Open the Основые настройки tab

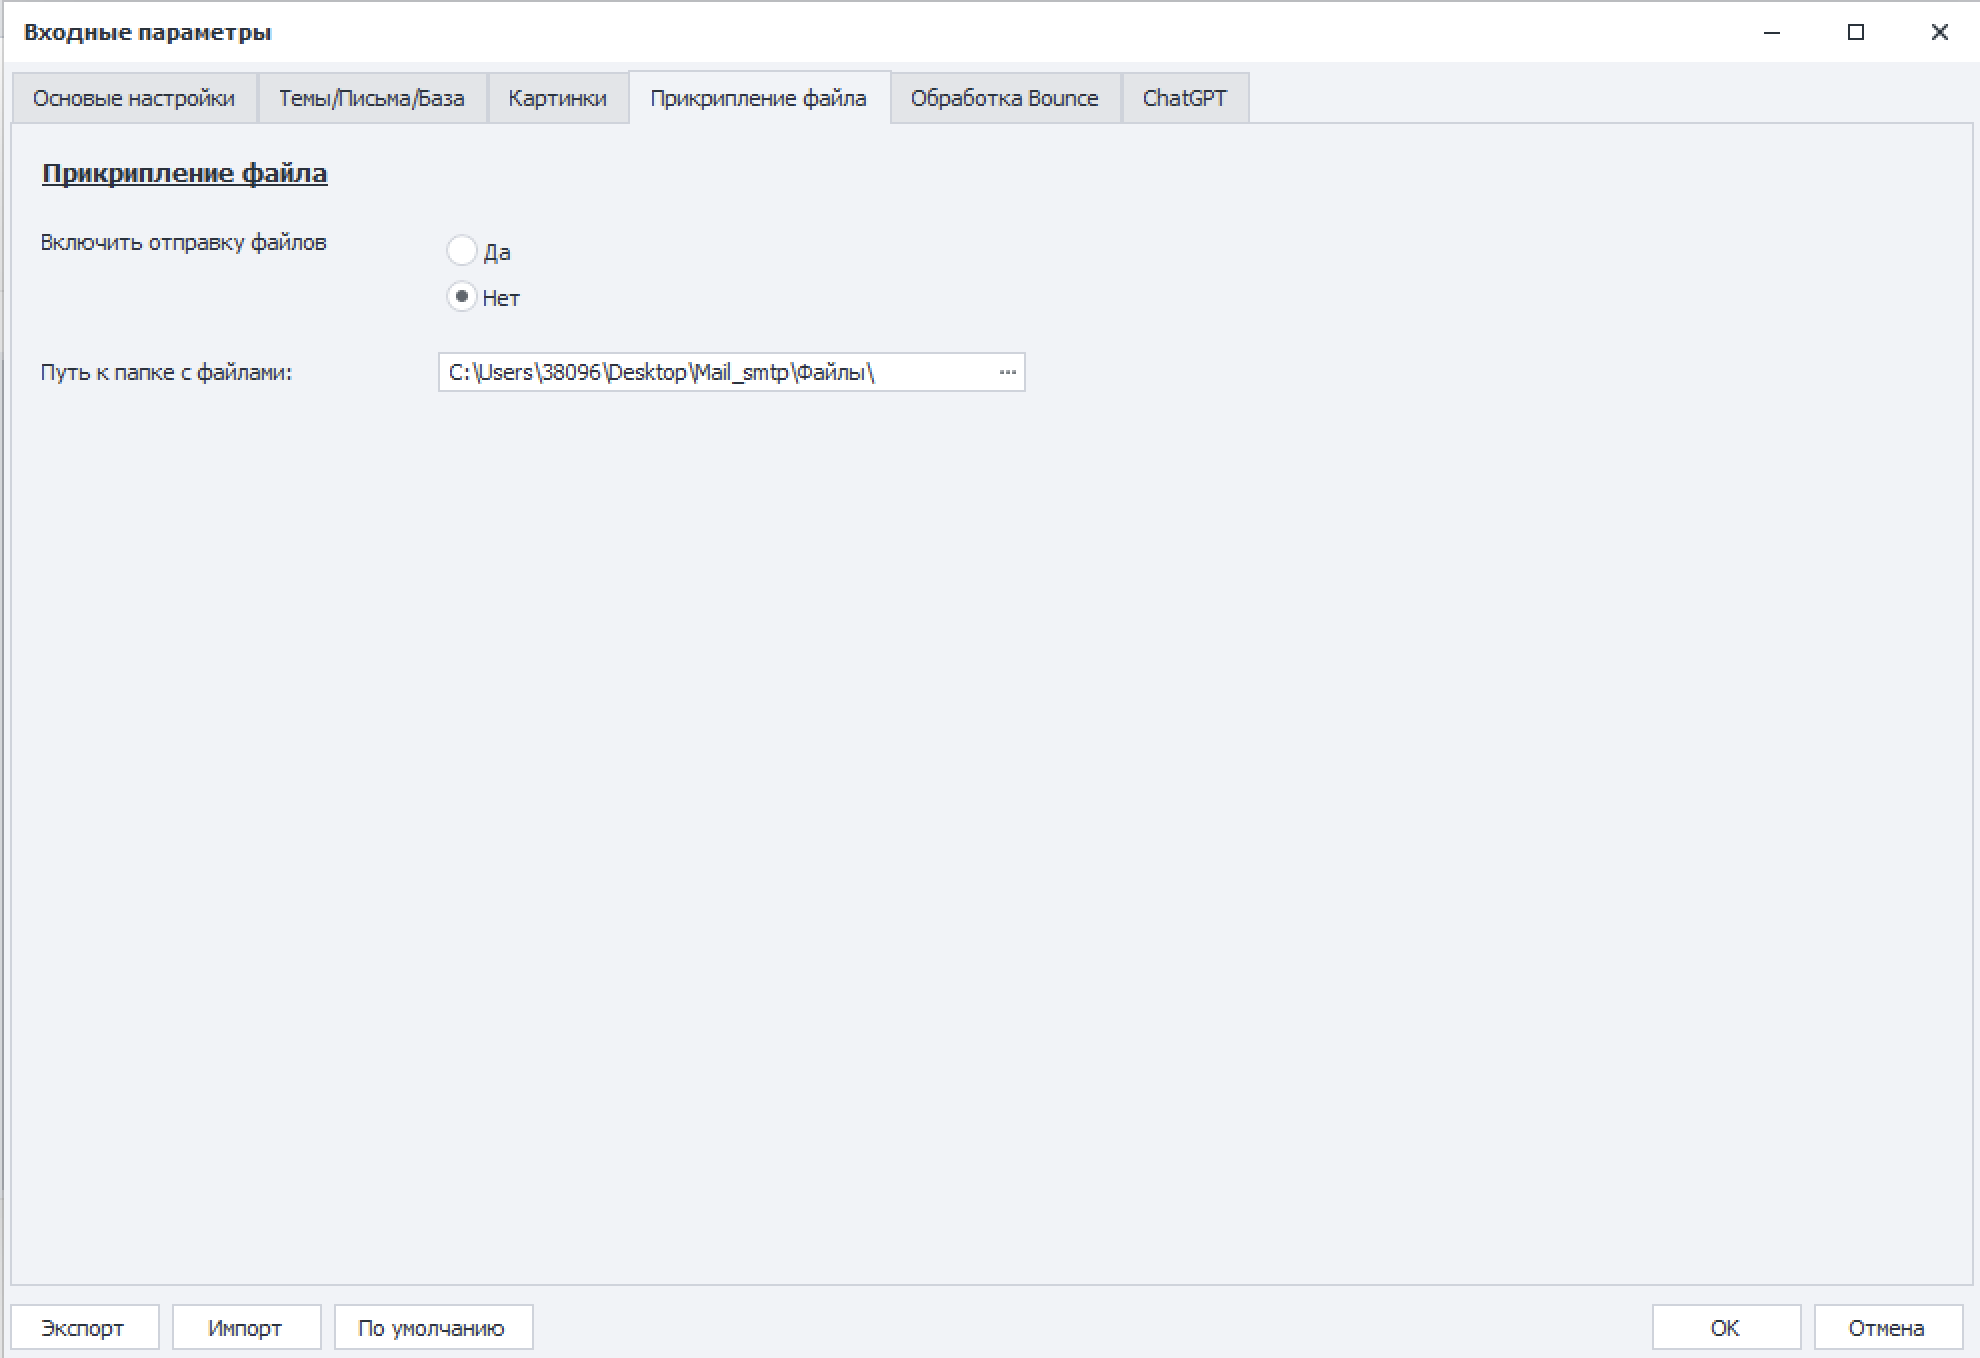point(134,98)
